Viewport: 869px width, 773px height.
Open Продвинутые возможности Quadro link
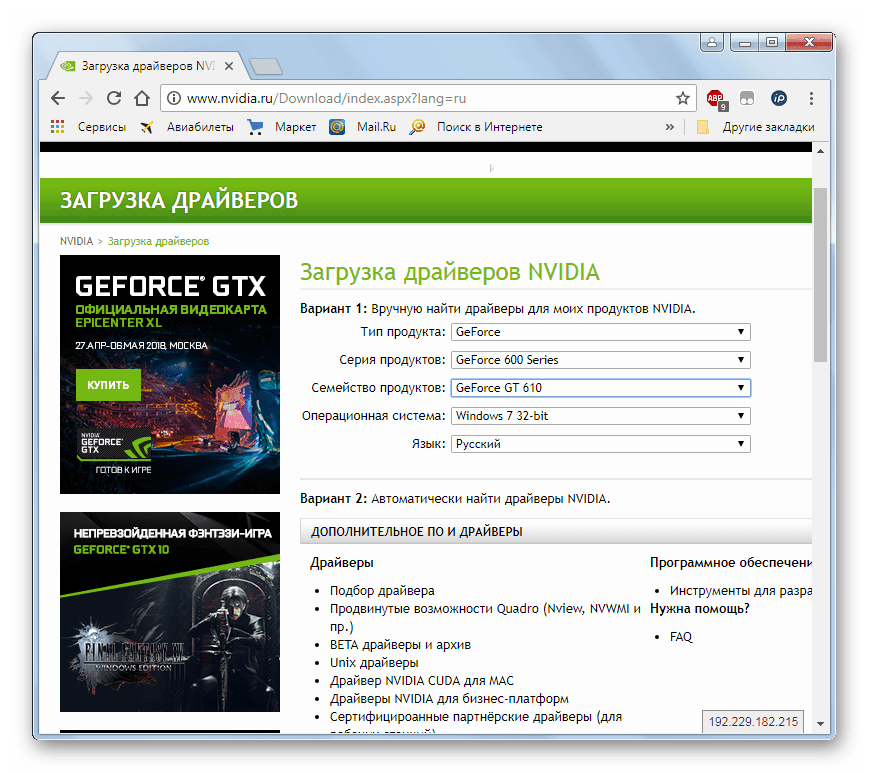(x=485, y=617)
